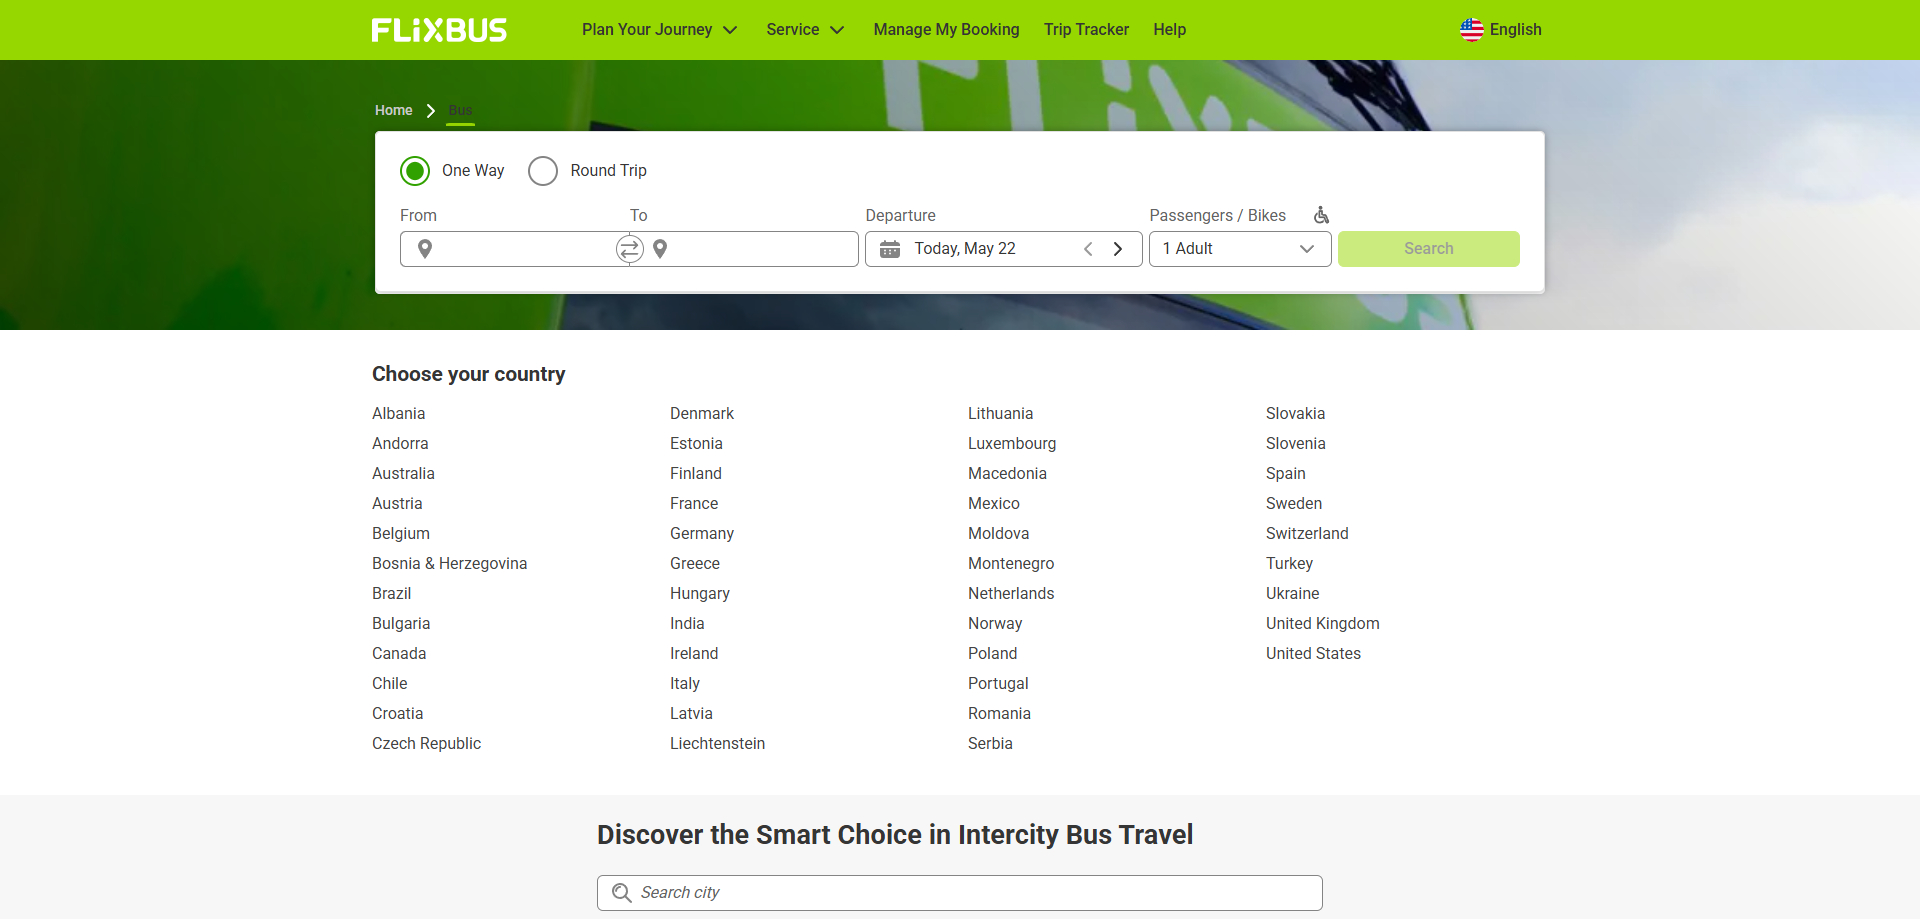Viewport: 1920px width, 919px height.
Task: Select Hungary country link
Action: (700, 594)
